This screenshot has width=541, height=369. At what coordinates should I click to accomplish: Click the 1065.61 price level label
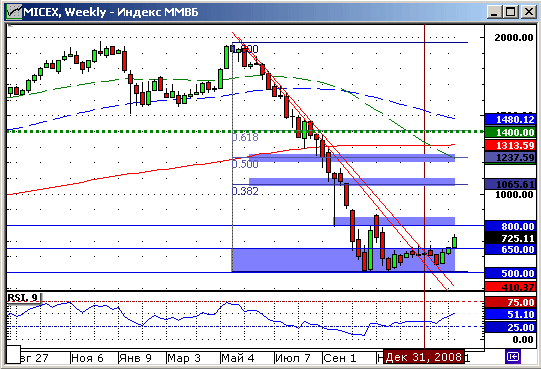click(510, 184)
